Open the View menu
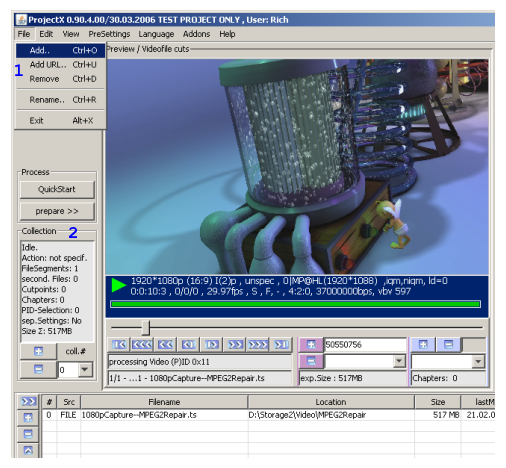The height and width of the screenshot is (468, 506). click(x=71, y=34)
